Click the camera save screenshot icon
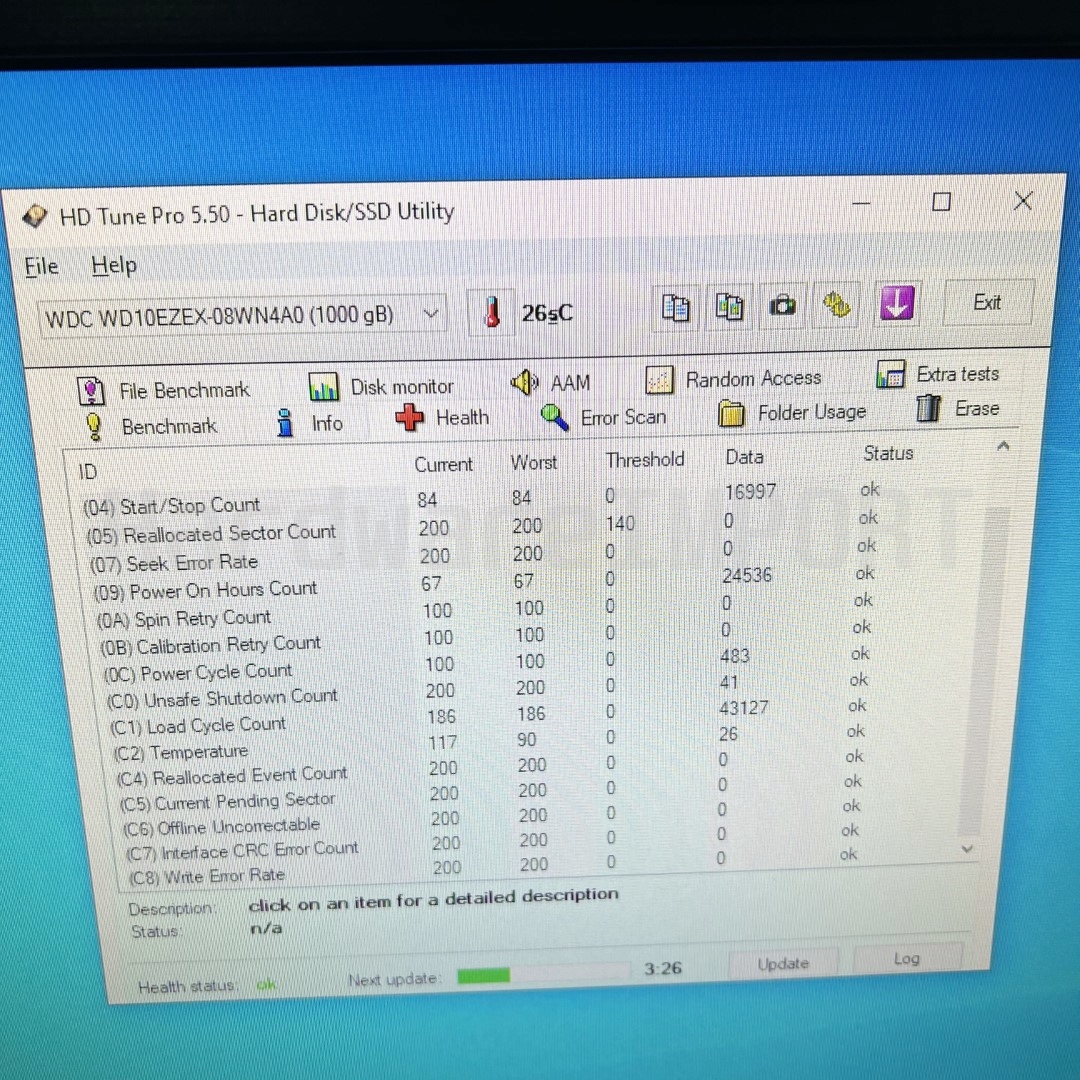Image resolution: width=1080 pixels, height=1080 pixels. coord(783,306)
